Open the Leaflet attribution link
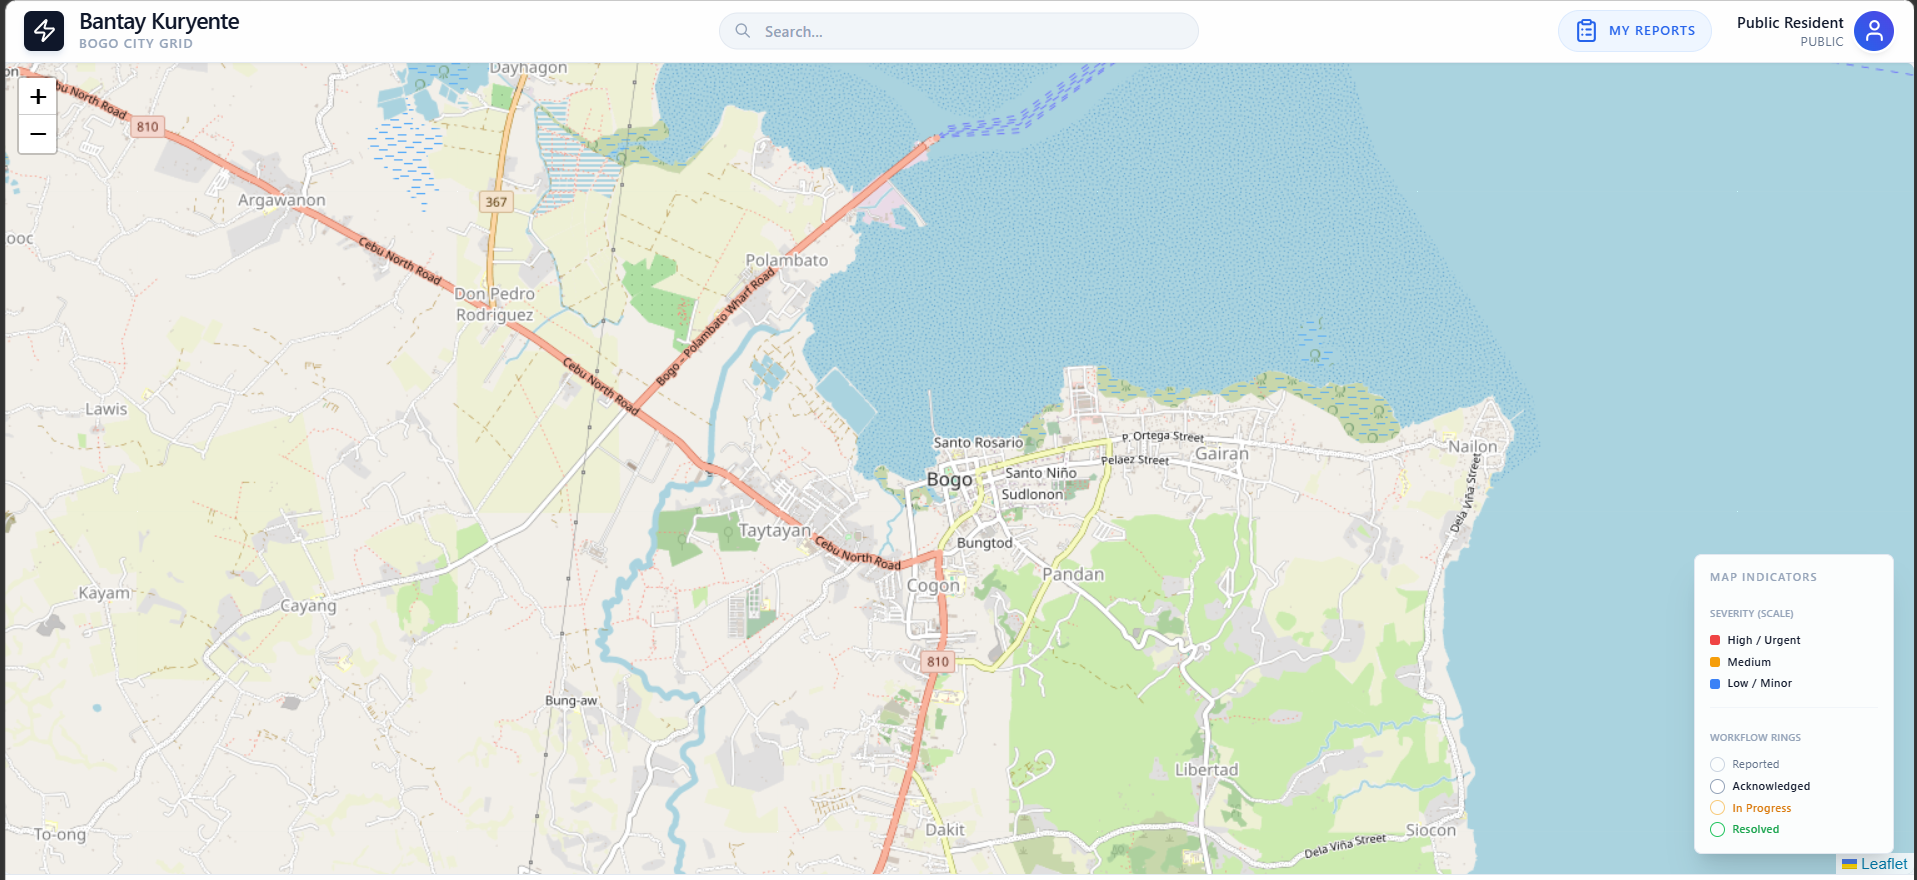 (x=1884, y=864)
